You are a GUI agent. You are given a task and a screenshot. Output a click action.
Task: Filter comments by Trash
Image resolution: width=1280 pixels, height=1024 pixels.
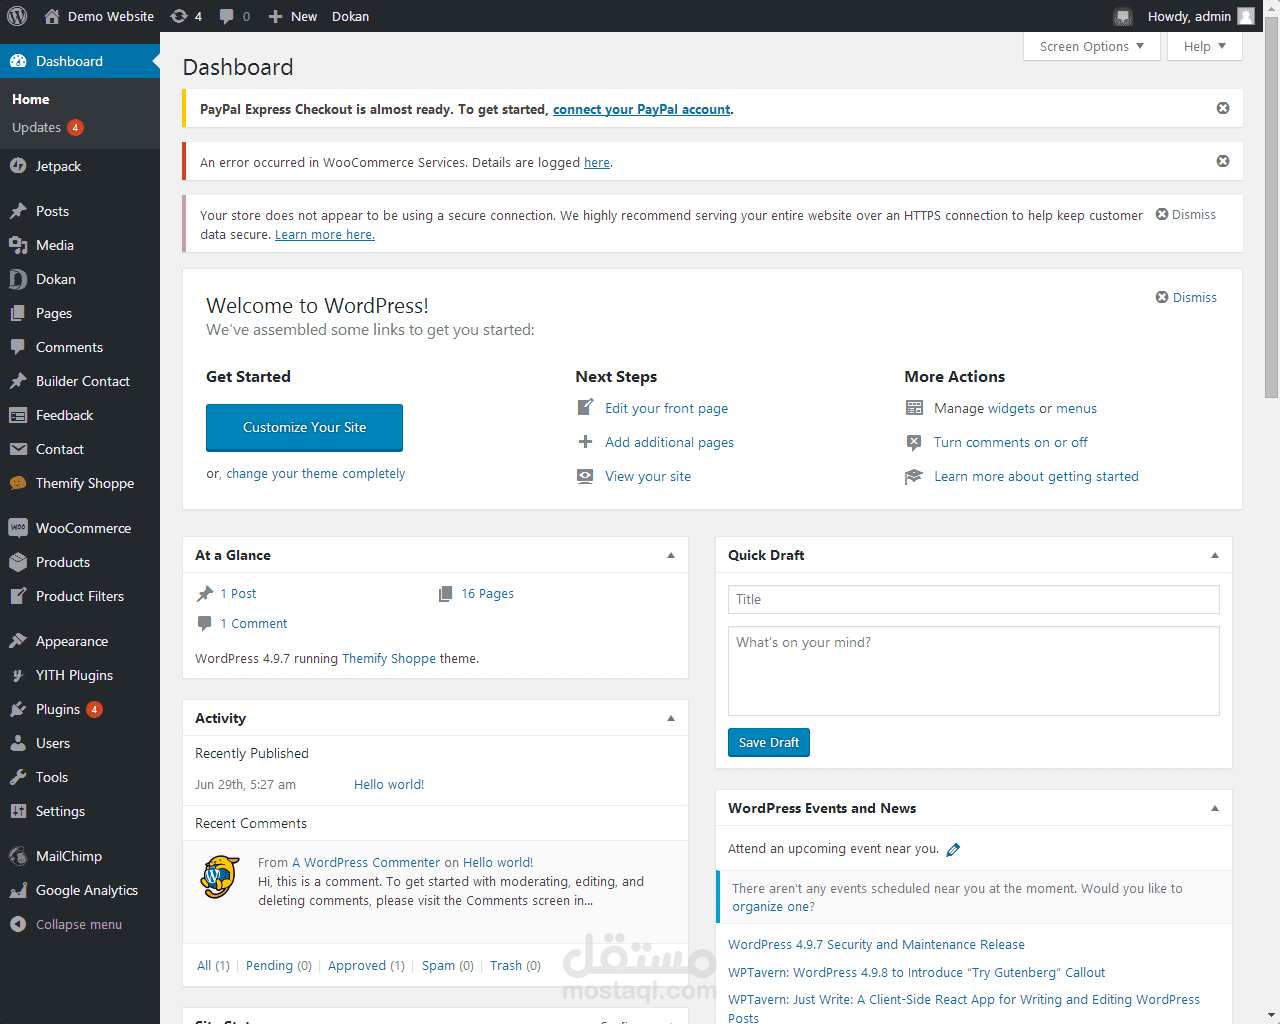click(515, 965)
